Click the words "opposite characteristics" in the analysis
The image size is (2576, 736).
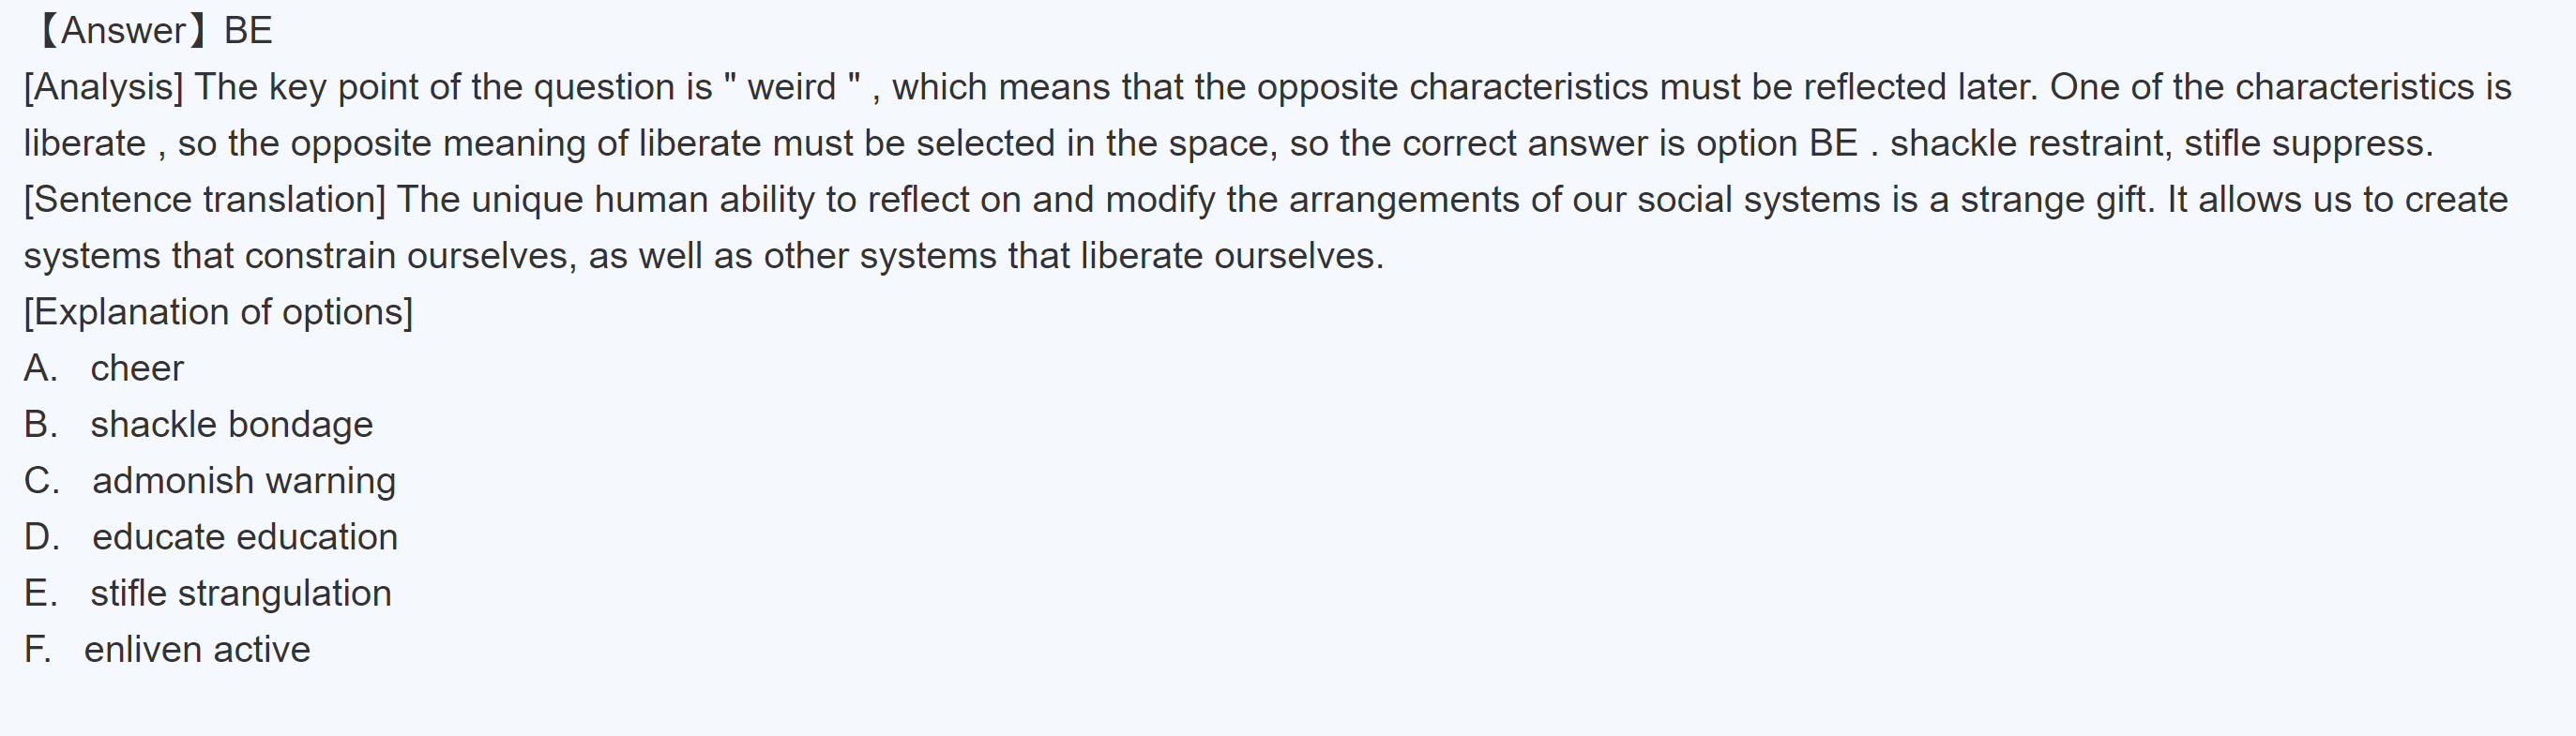tap(1452, 88)
